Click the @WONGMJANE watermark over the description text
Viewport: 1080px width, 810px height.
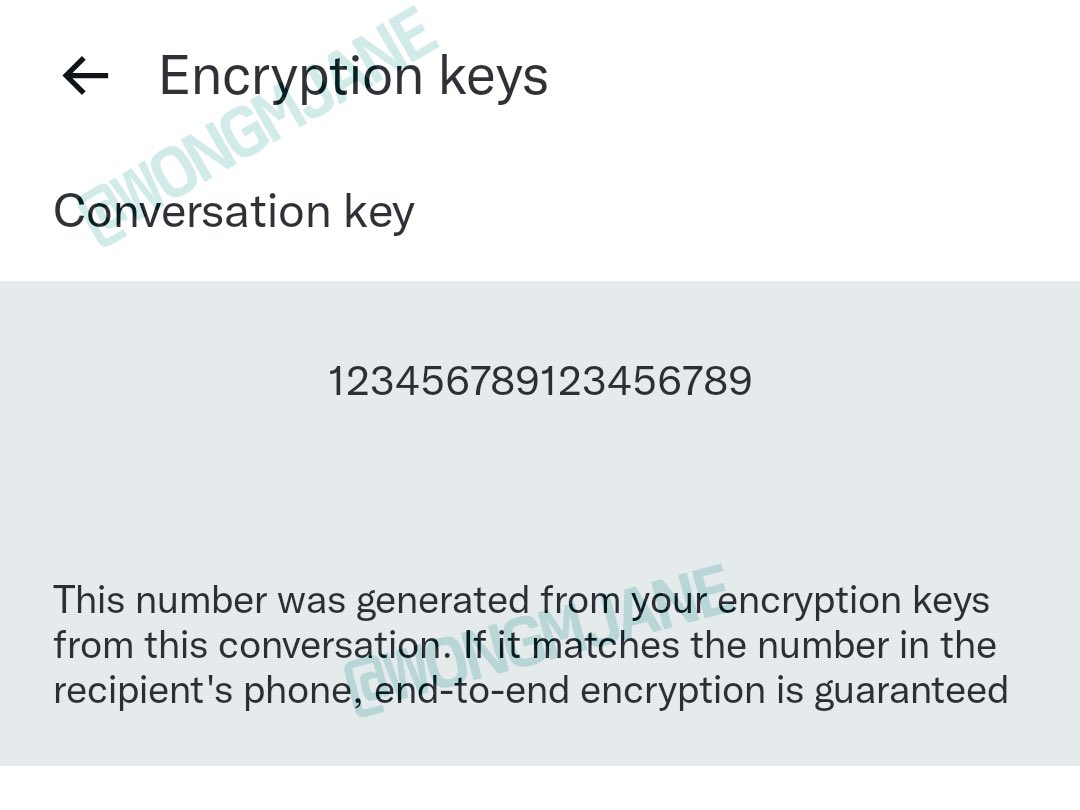pos(537,641)
